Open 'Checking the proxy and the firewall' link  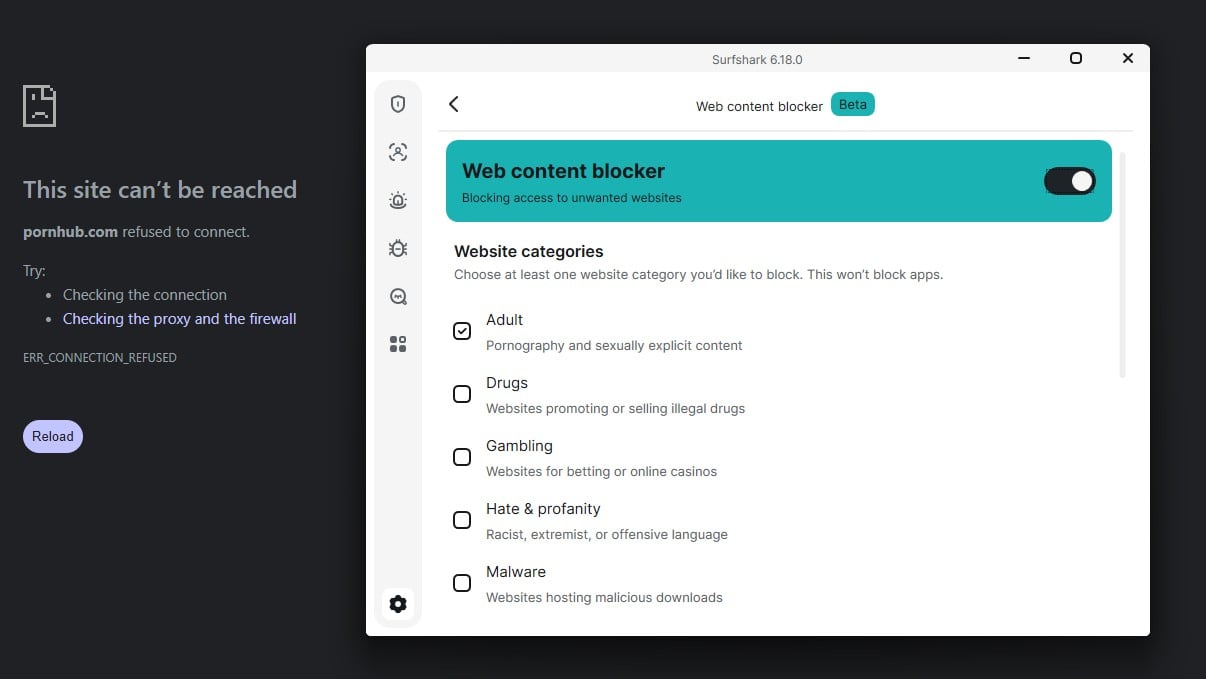180,319
